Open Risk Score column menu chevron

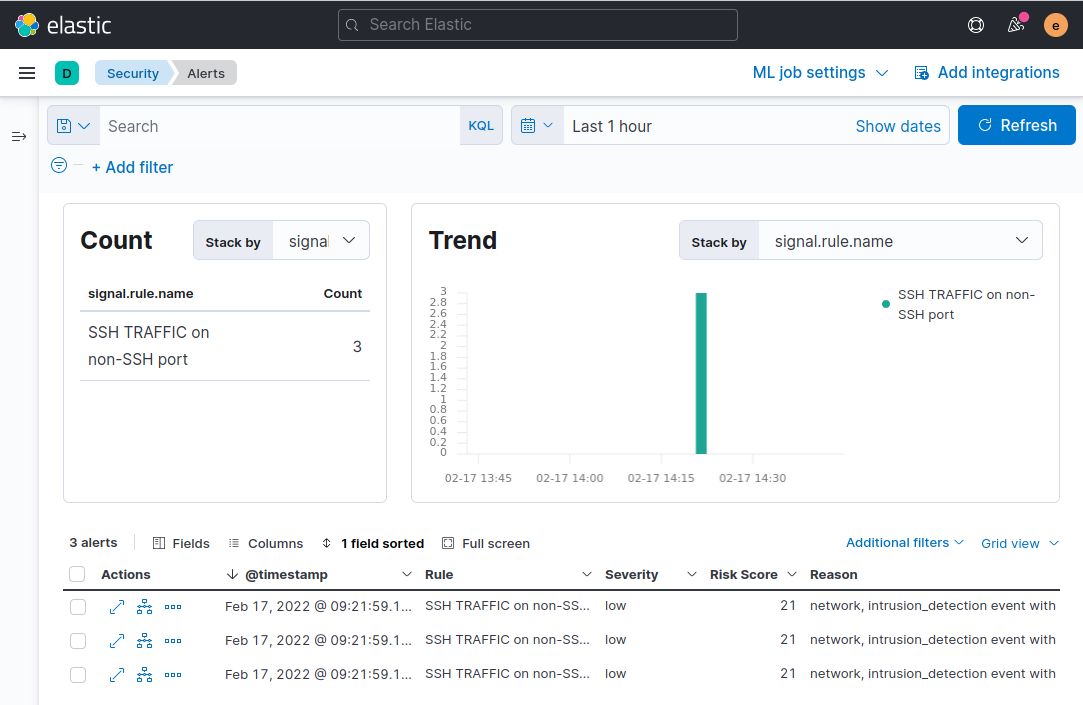[x=792, y=574]
